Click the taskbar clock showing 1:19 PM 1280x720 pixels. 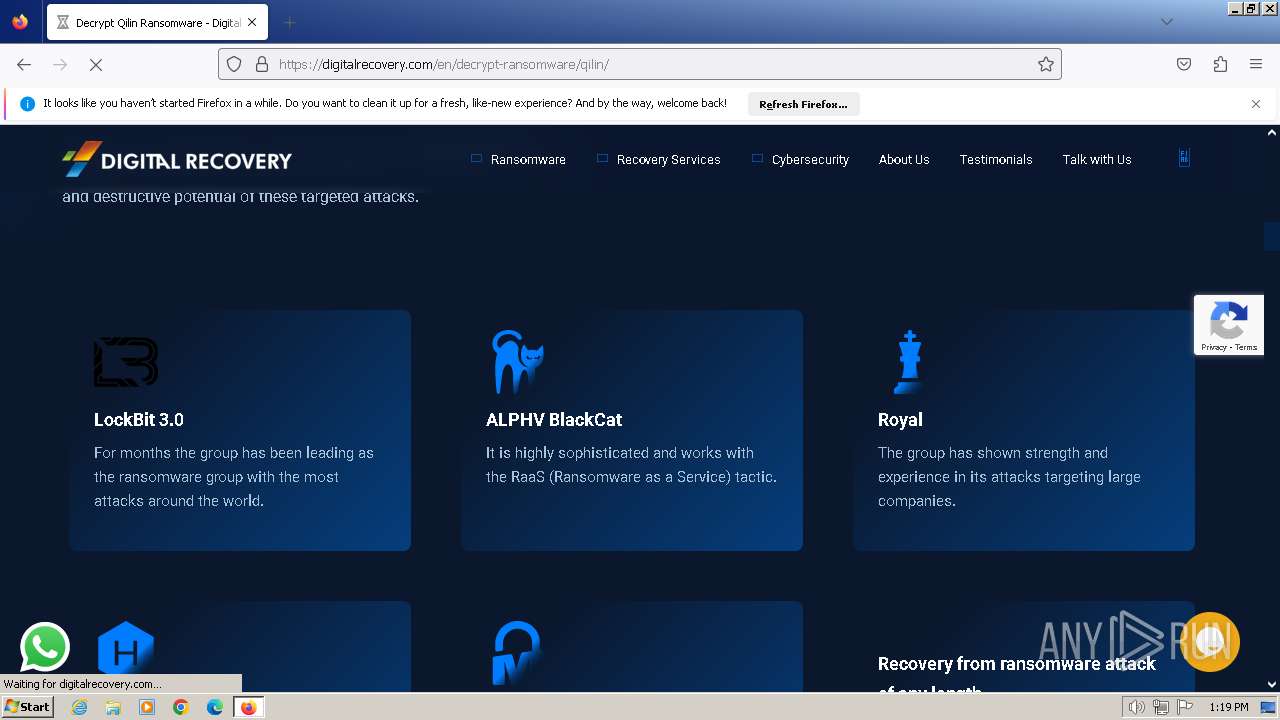point(1228,707)
